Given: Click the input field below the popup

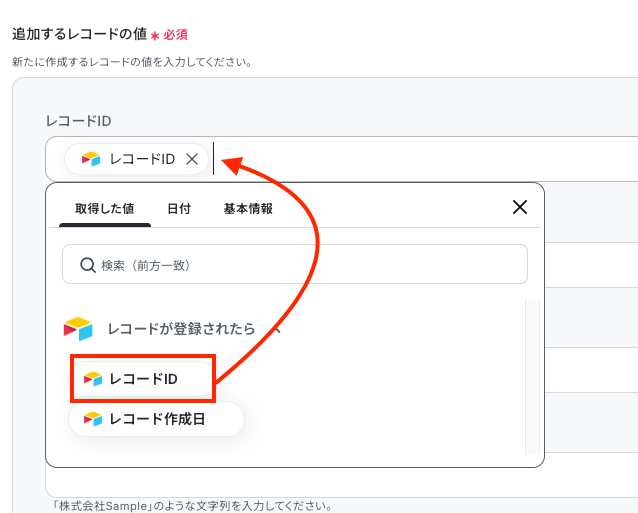Looking at the screenshot, I should point(342,482).
